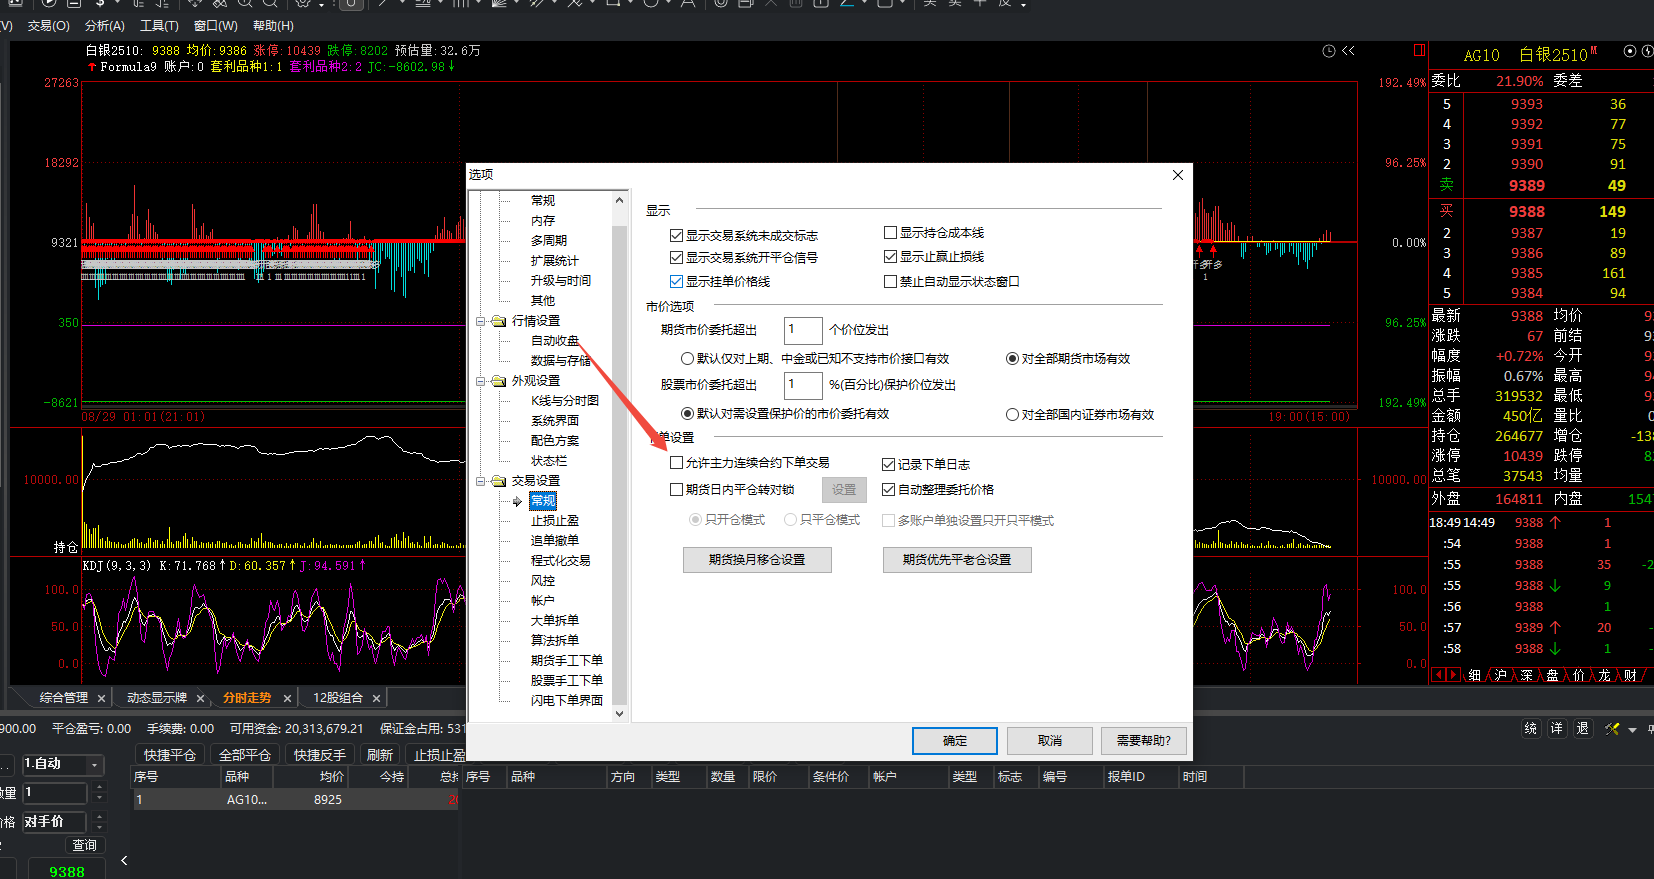
Task: Click the red left-arrow beside the 细 tab
Action: click(x=1439, y=675)
